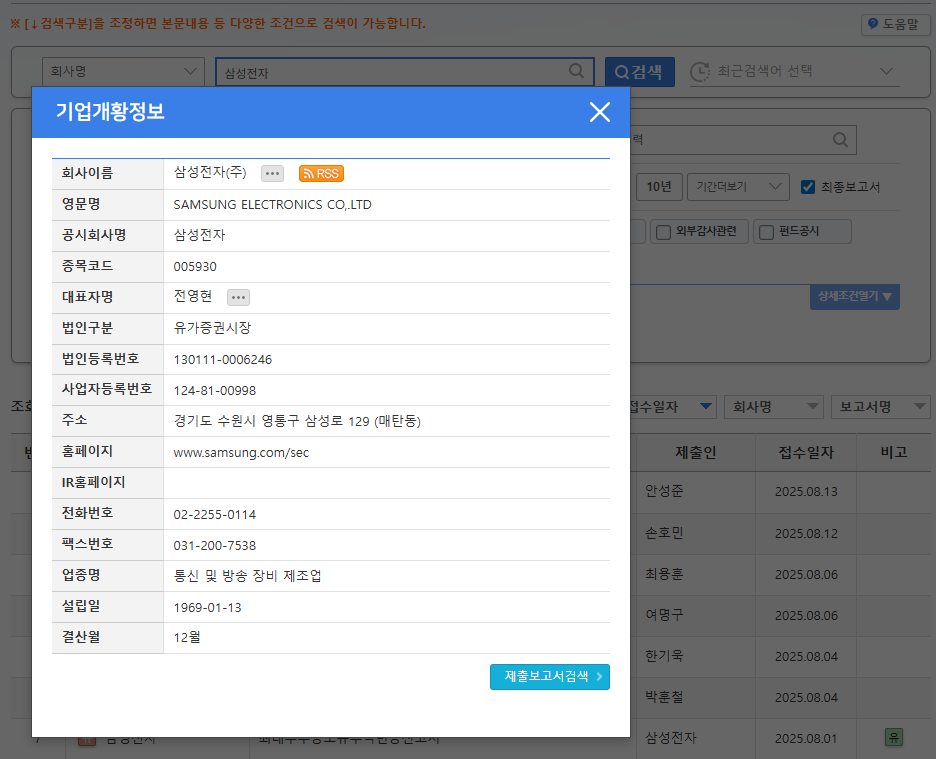Click the stock code 005930
Image resolution: width=936 pixels, height=759 pixels.
(195, 266)
